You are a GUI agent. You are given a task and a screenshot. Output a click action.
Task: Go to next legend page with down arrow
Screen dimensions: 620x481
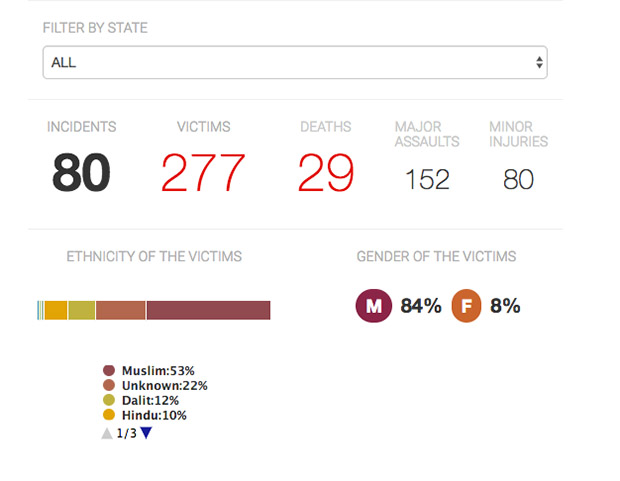(146, 433)
